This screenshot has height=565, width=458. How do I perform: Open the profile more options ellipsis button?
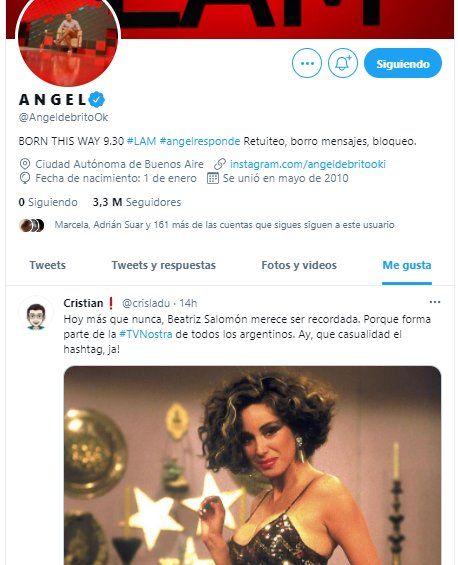pos(307,63)
